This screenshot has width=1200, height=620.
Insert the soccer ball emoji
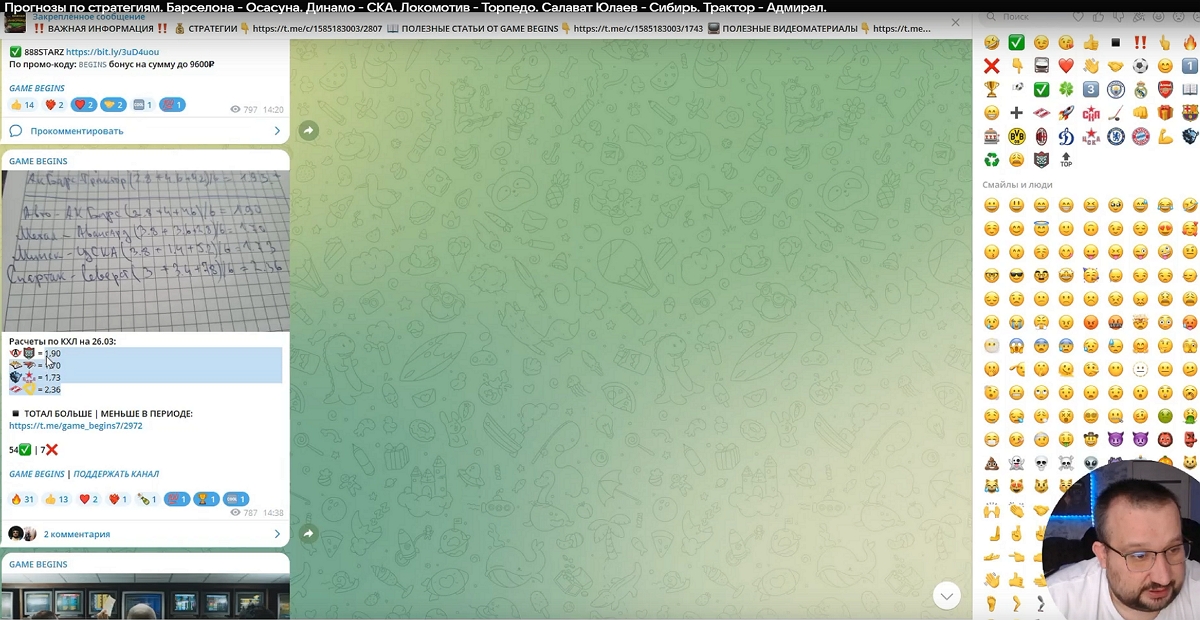[x=1141, y=66]
